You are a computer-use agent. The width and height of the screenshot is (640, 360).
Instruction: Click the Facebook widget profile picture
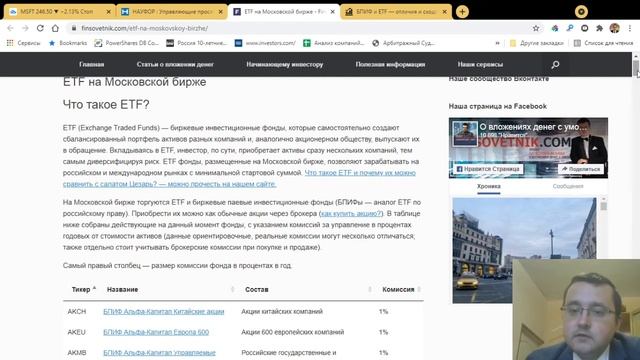click(x=465, y=133)
